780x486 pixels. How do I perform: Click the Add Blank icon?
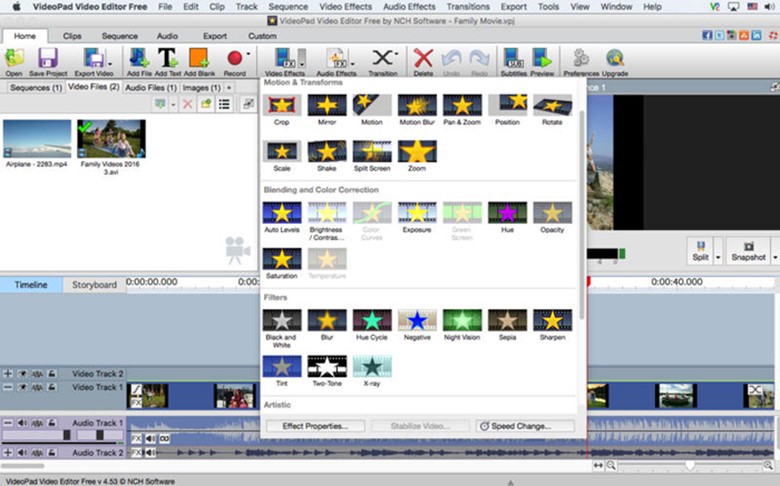[x=198, y=59]
